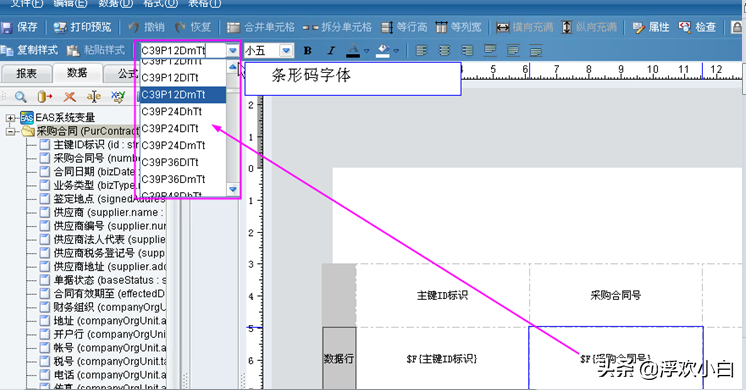Run the Check (检查) tool
The height and width of the screenshot is (390, 746).
click(685, 28)
